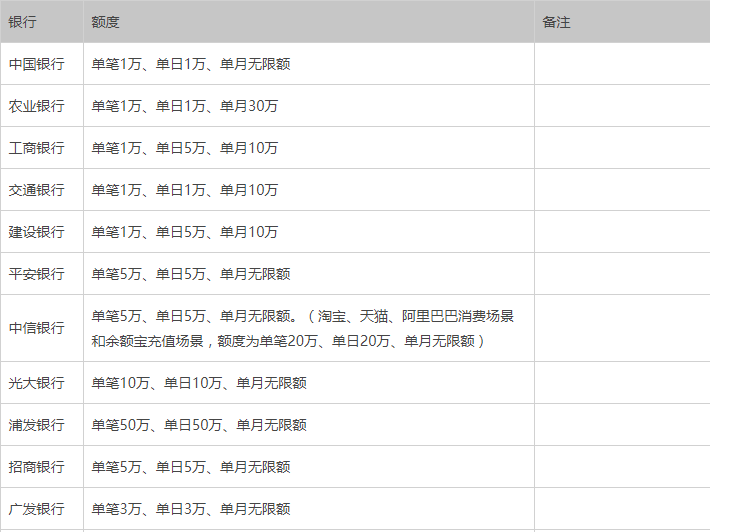Click 招商银行 limit 单笔5万、单日5万、单月无限额
Image resolution: width=753 pixels, height=532 pixels.
[191, 467]
